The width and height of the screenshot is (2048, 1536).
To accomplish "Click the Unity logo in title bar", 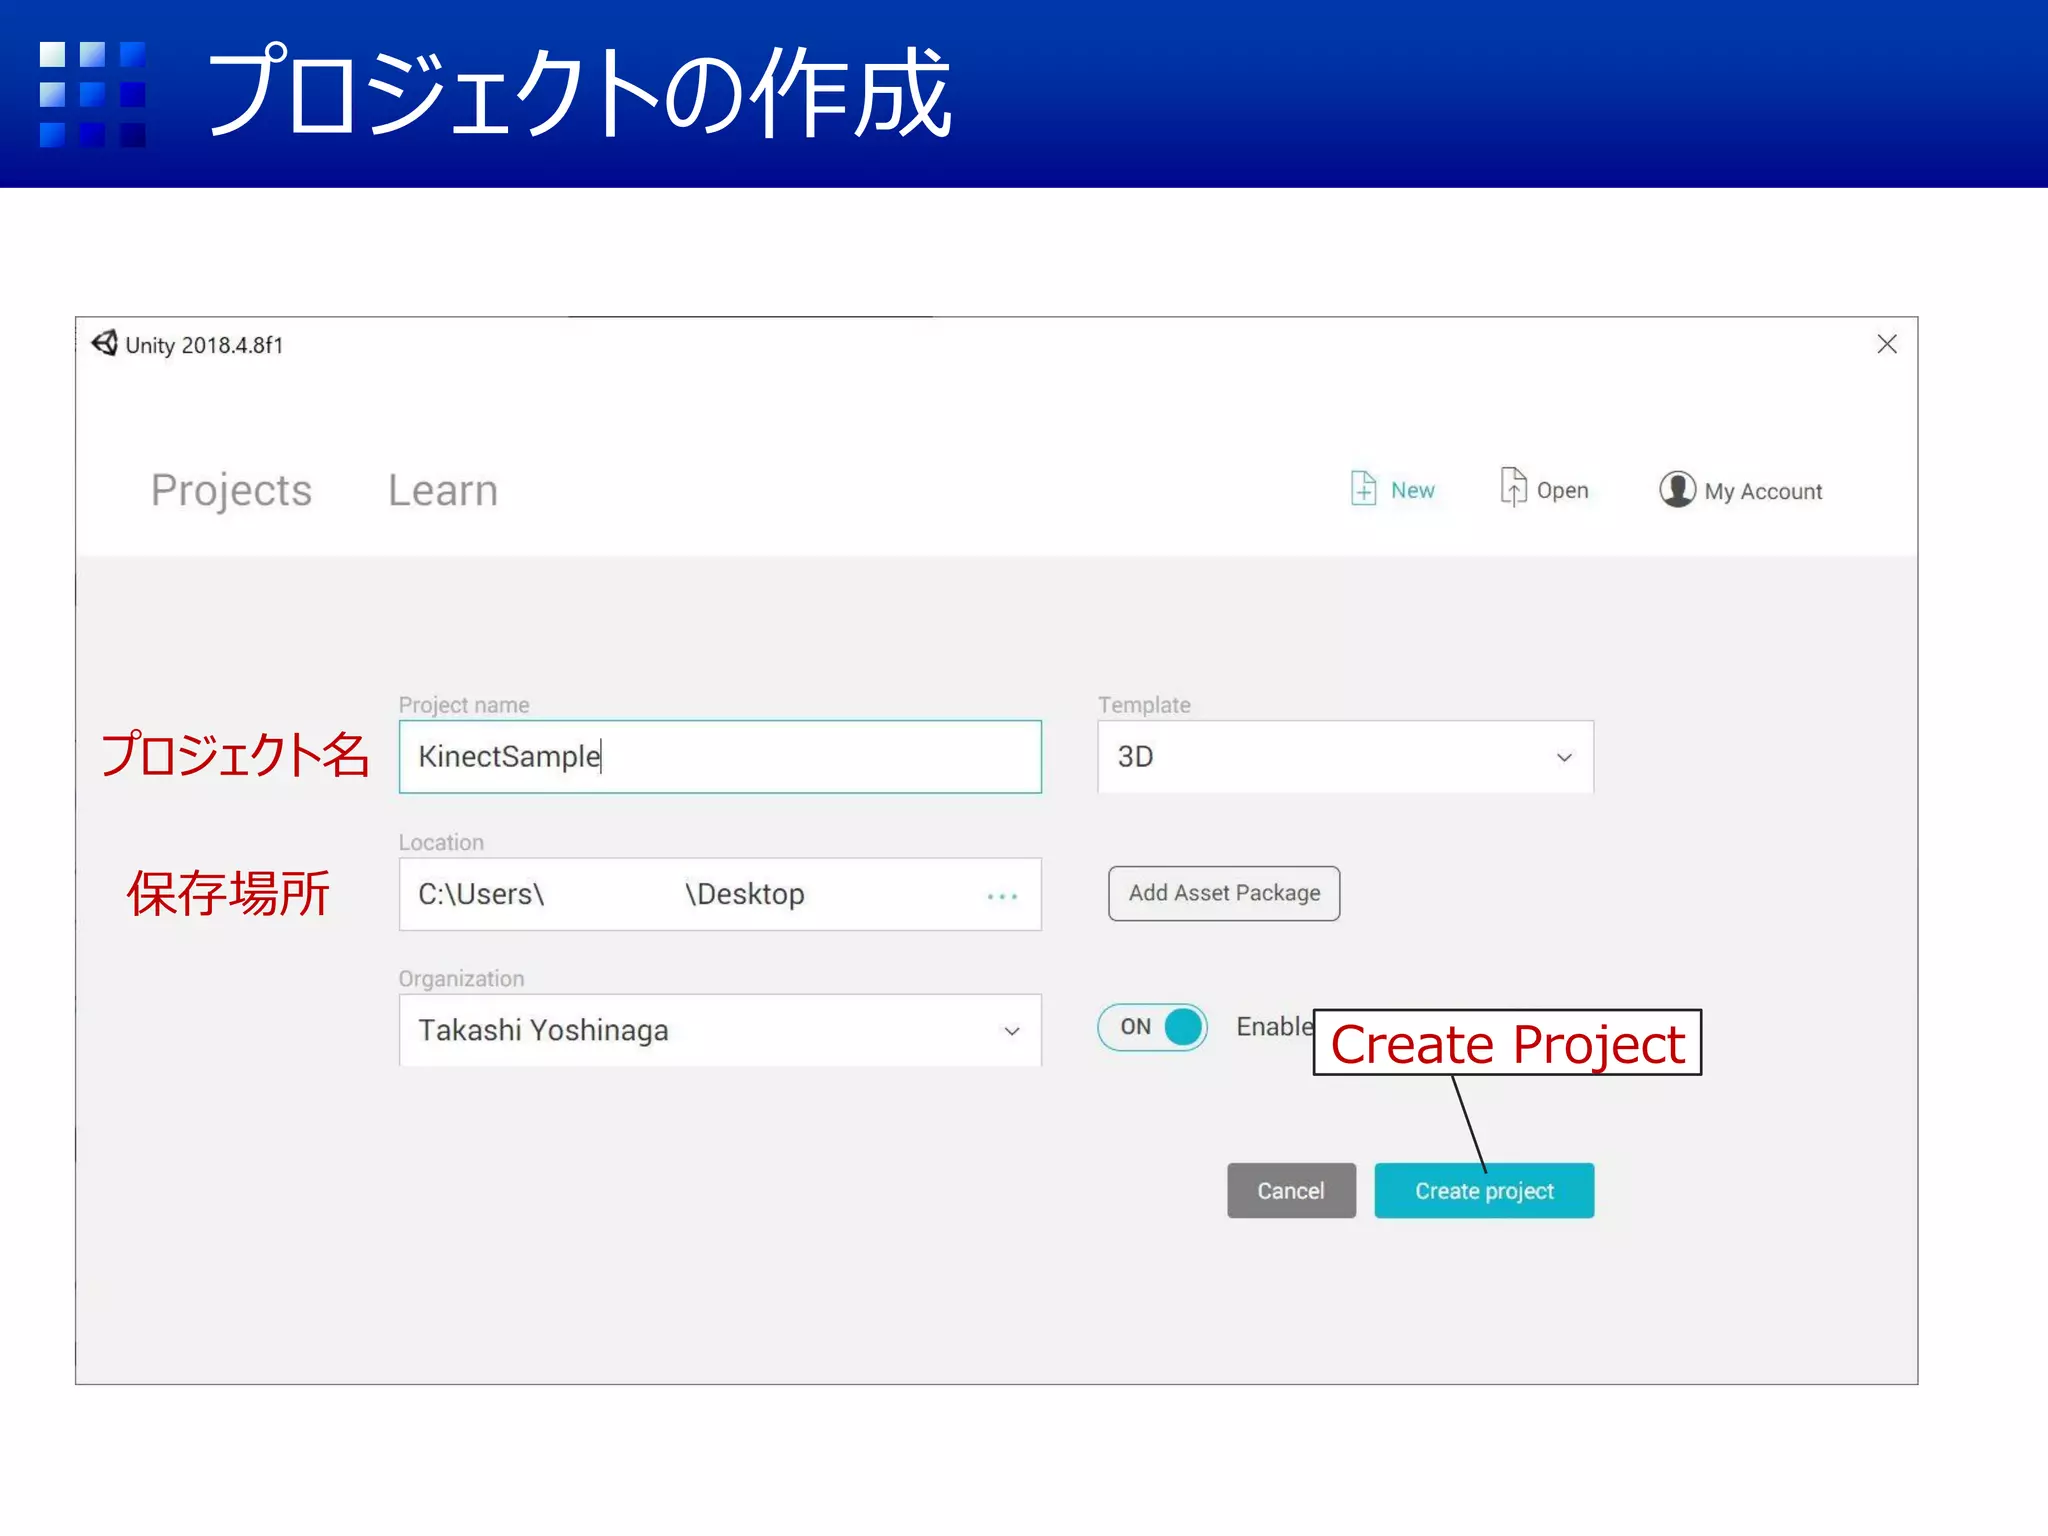I will point(105,344).
